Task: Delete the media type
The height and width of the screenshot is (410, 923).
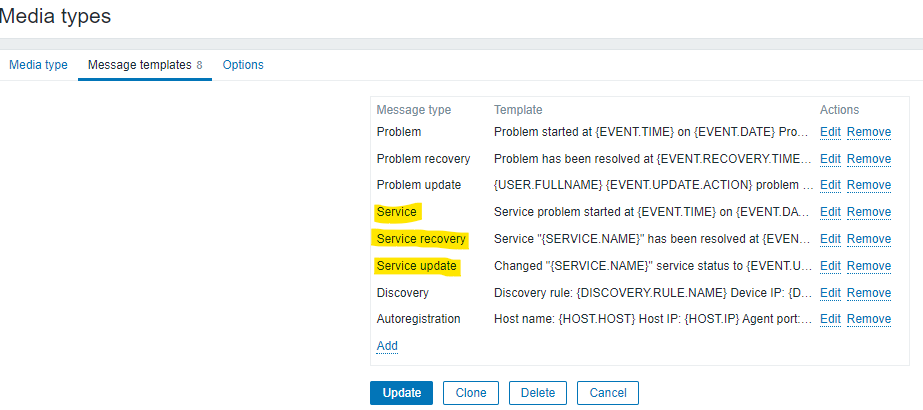Action: point(538,393)
